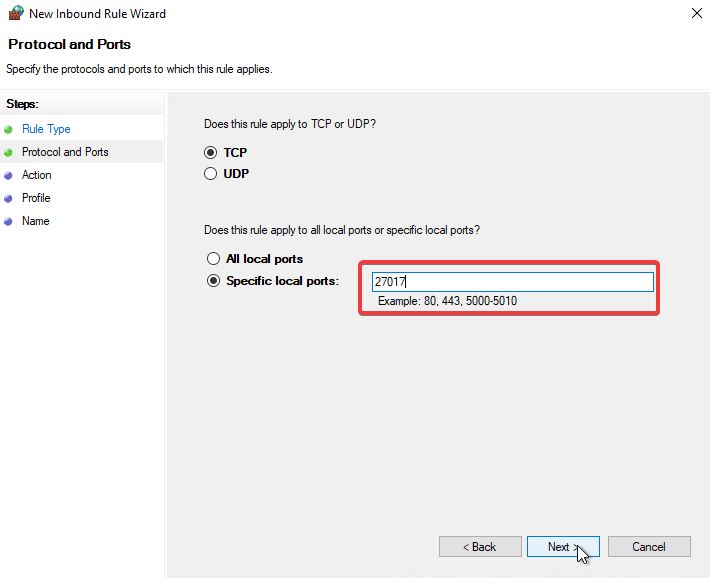Choose the Specific local ports option
Viewport: 710px width, 578px height.
pos(213,281)
